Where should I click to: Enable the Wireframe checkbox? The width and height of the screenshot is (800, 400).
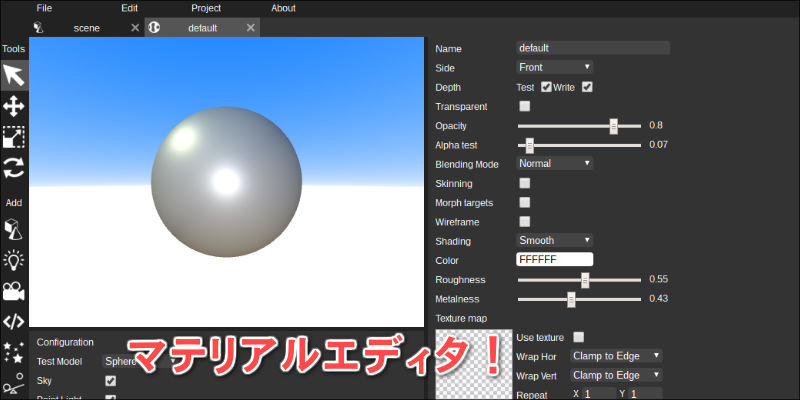click(x=524, y=221)
